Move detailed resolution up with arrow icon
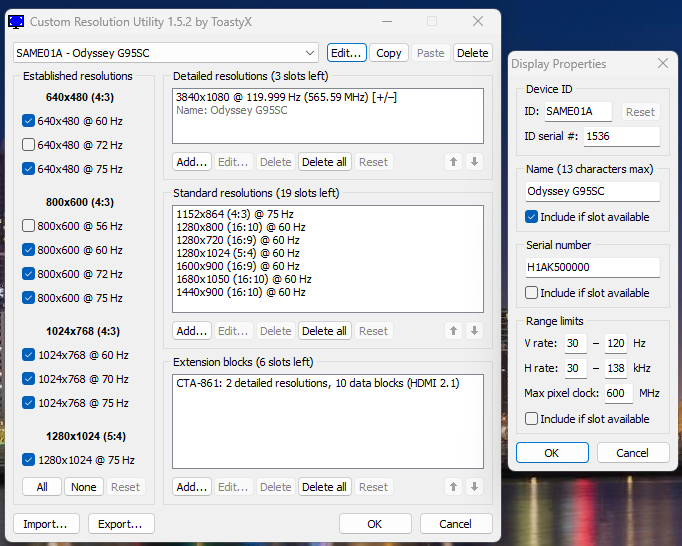Image resolution: width=682 pixels, height=546 pixels. pyautogui.click(x=455, y=162)
